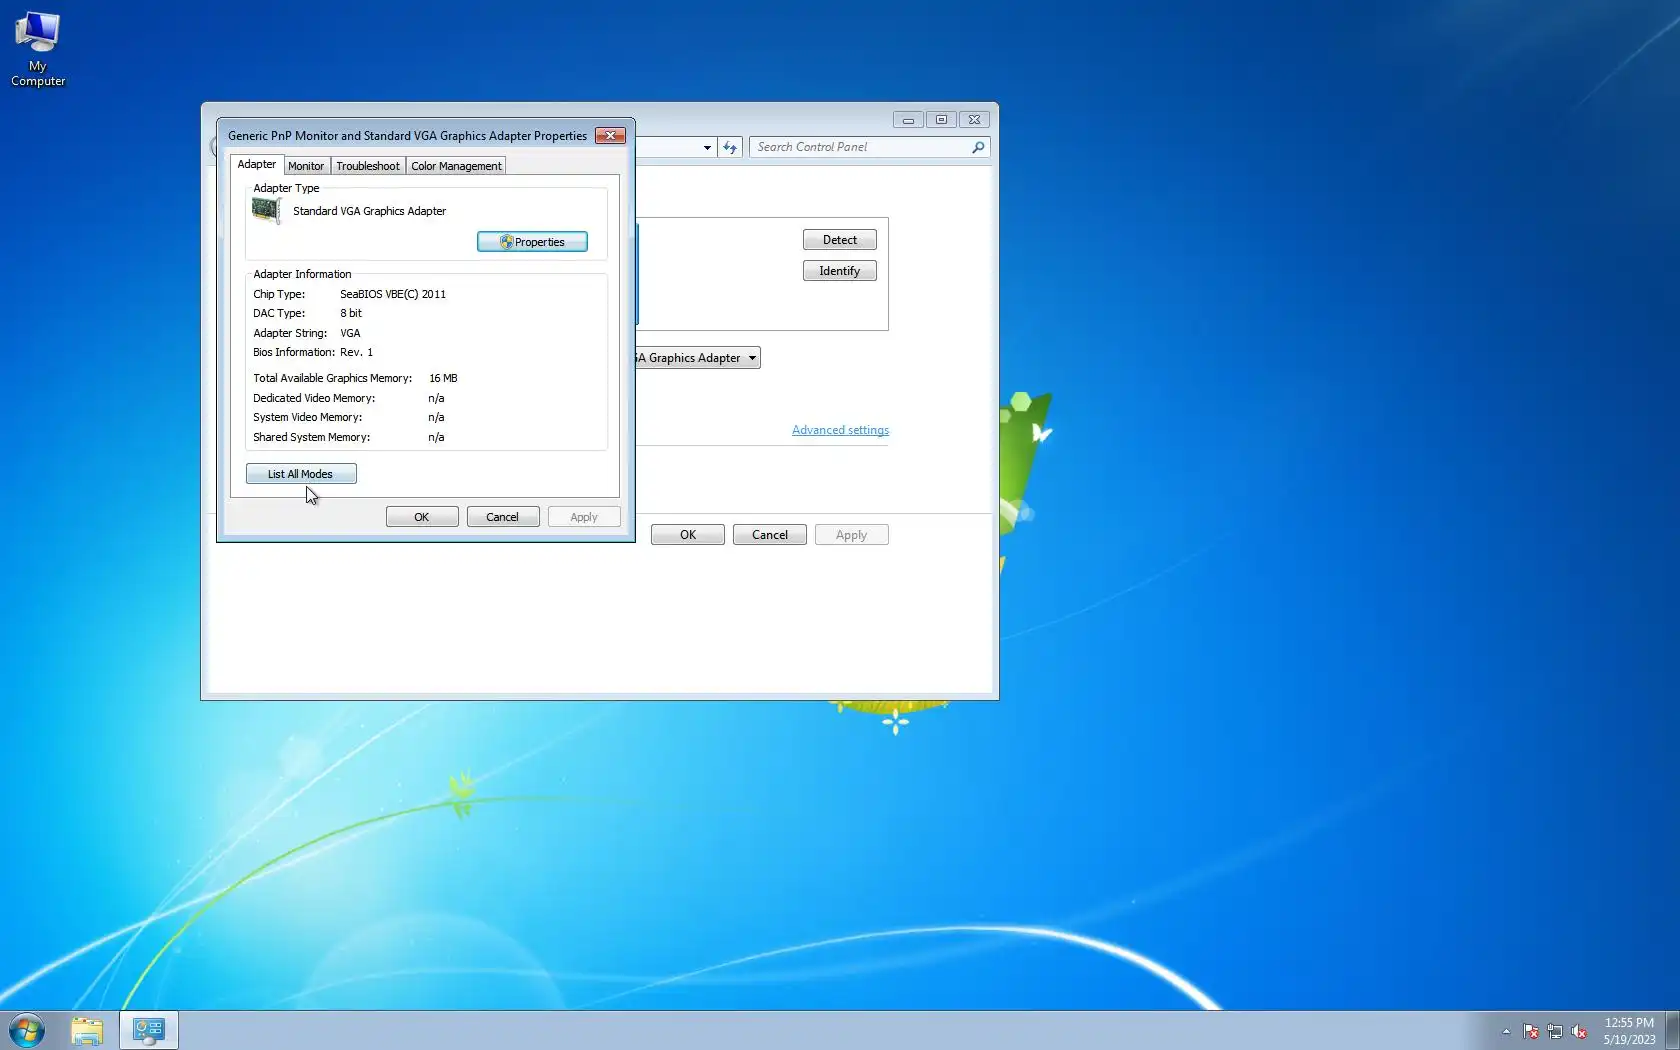The image size is (1680, 1050).
Task: Click OK in the Screen Resolution window
Action: coord(688,535)
